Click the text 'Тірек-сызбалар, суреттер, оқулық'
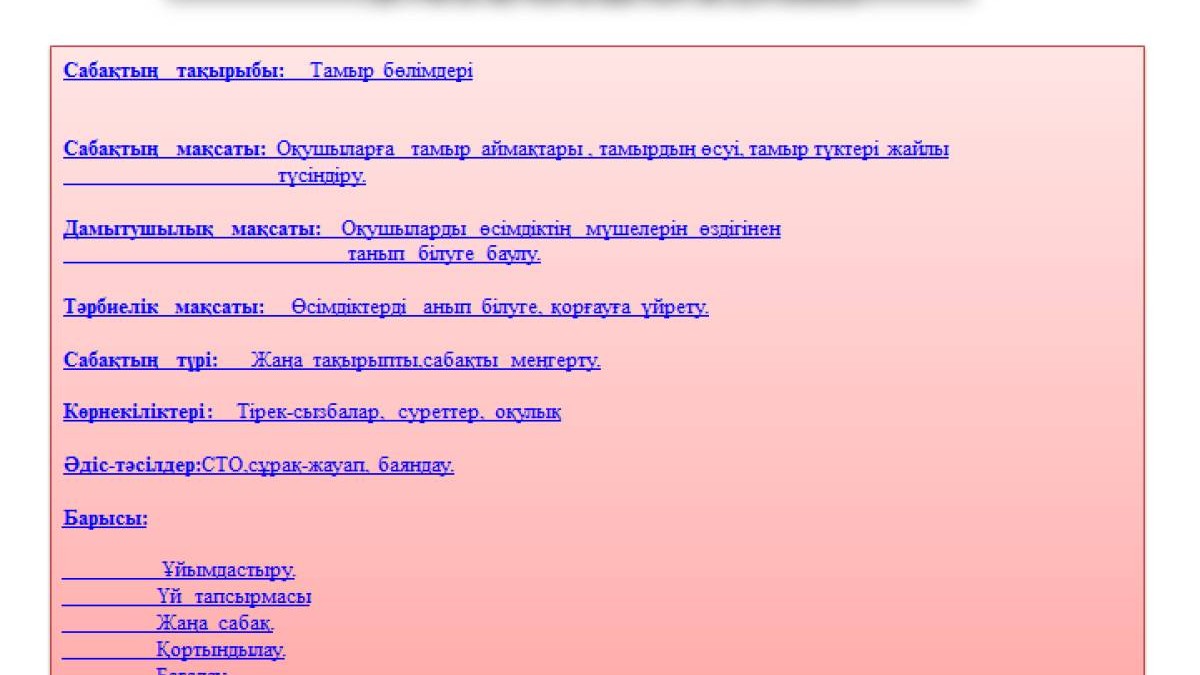Viewport: 1200px width, 675px height. [x=398, y=412]
